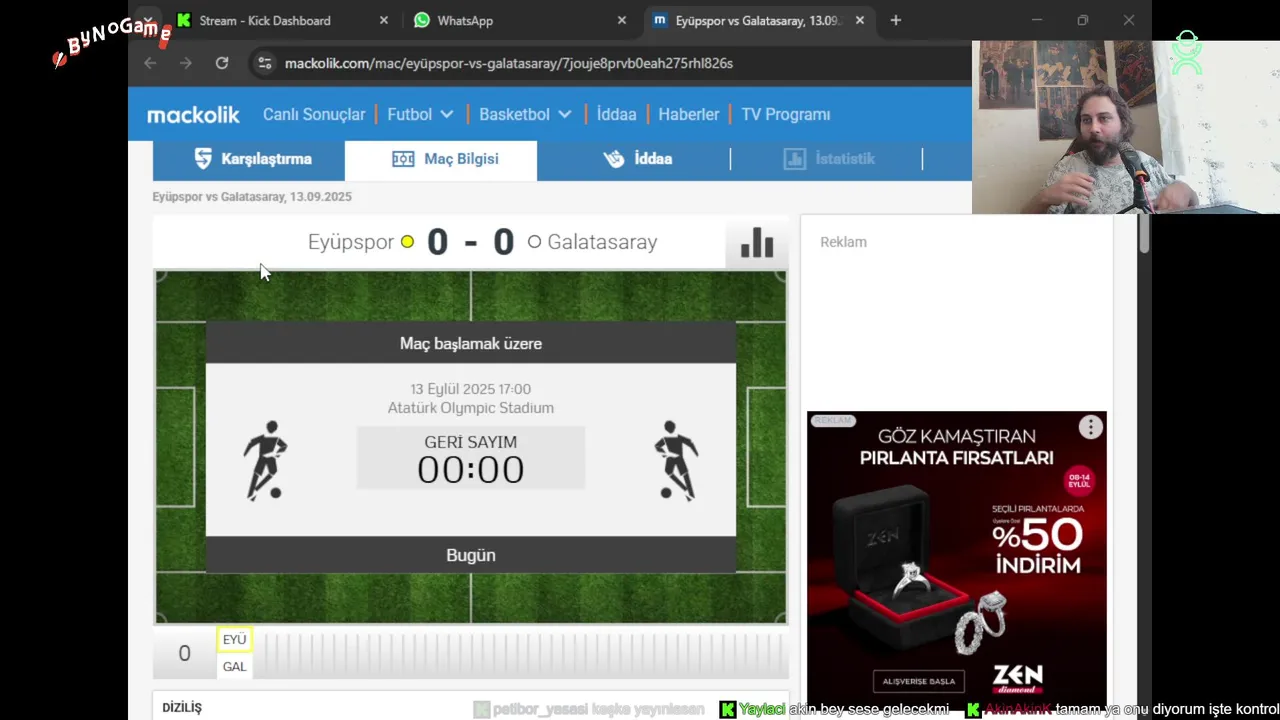This screenshot has height=720, width=1280.
Task: Close the WhatsApp tab
Action: (x=622, y=20)
